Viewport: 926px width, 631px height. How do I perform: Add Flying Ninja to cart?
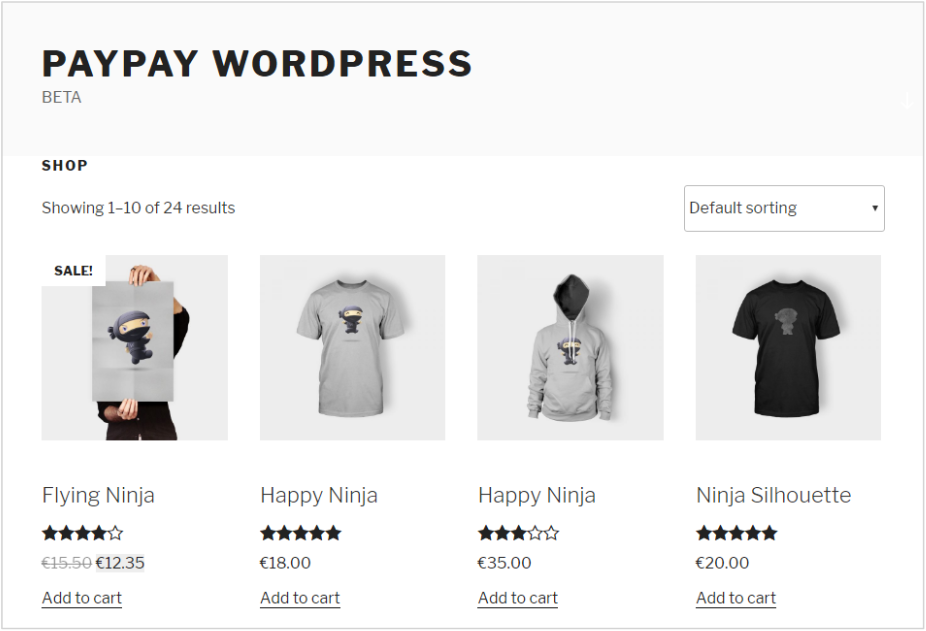pos(82,598)
